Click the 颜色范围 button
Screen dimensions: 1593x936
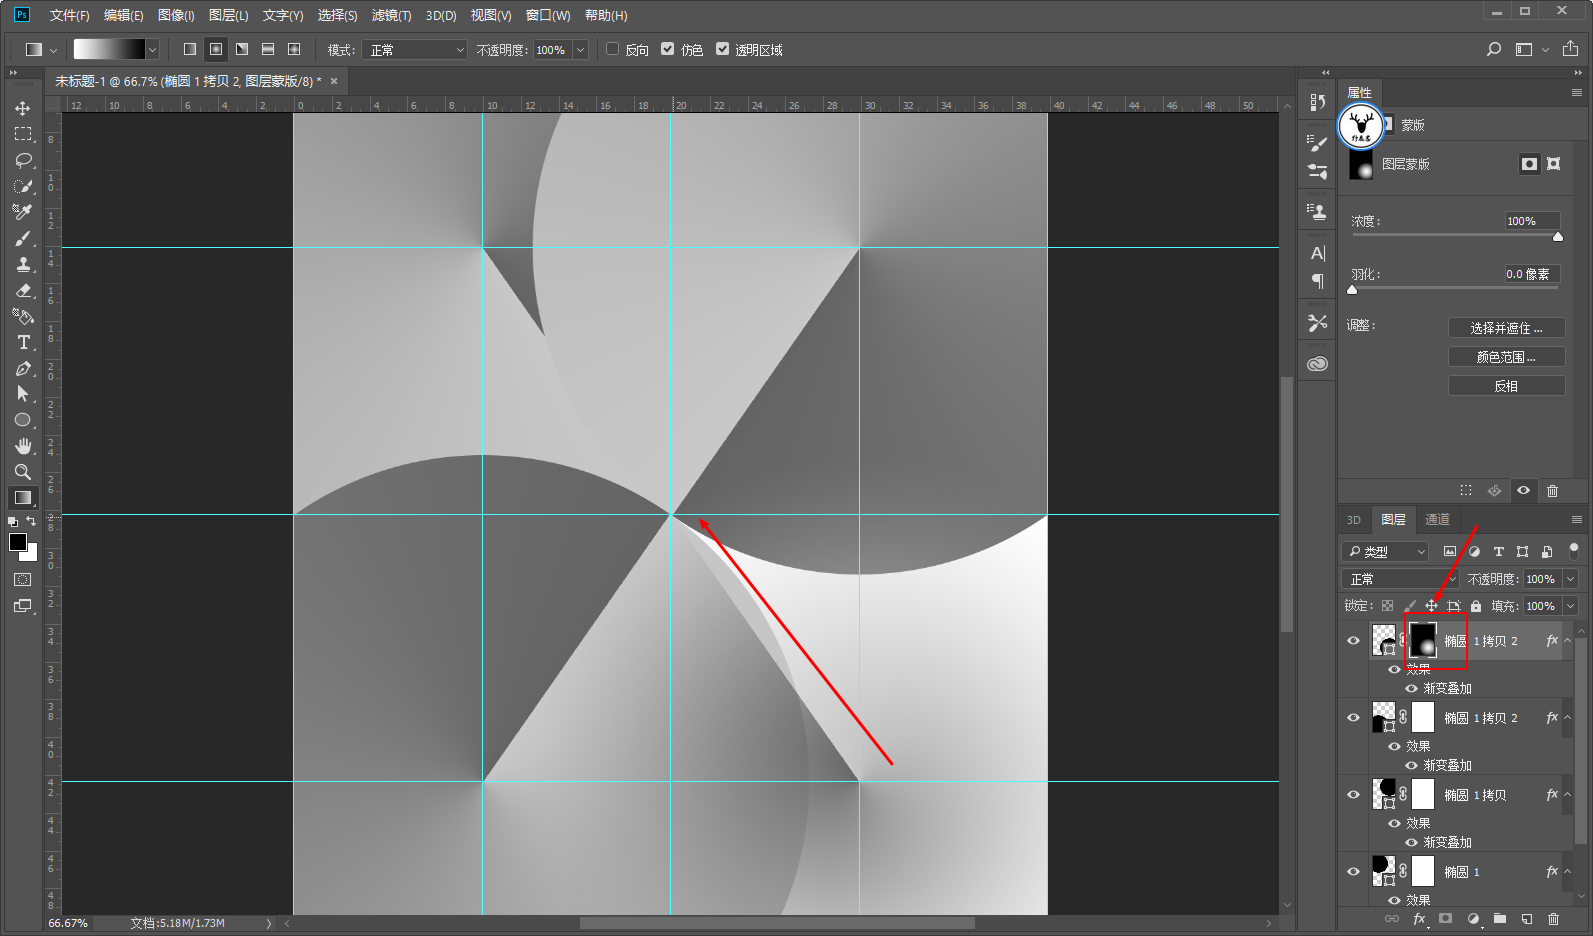coord(1505,357)
